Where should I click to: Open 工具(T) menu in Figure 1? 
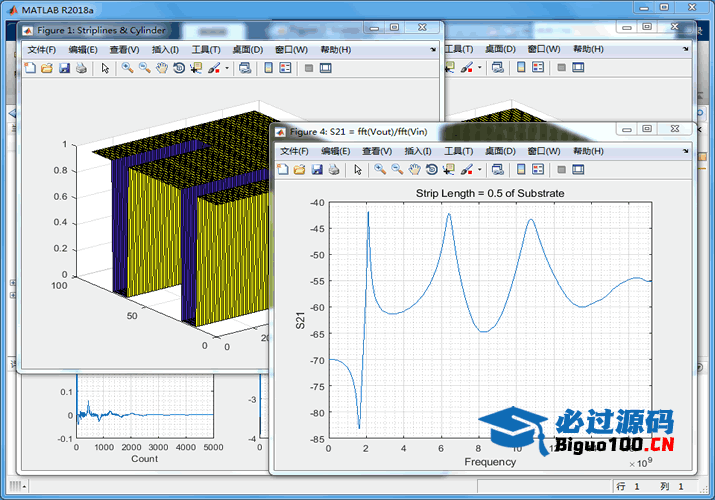(206, 50)
